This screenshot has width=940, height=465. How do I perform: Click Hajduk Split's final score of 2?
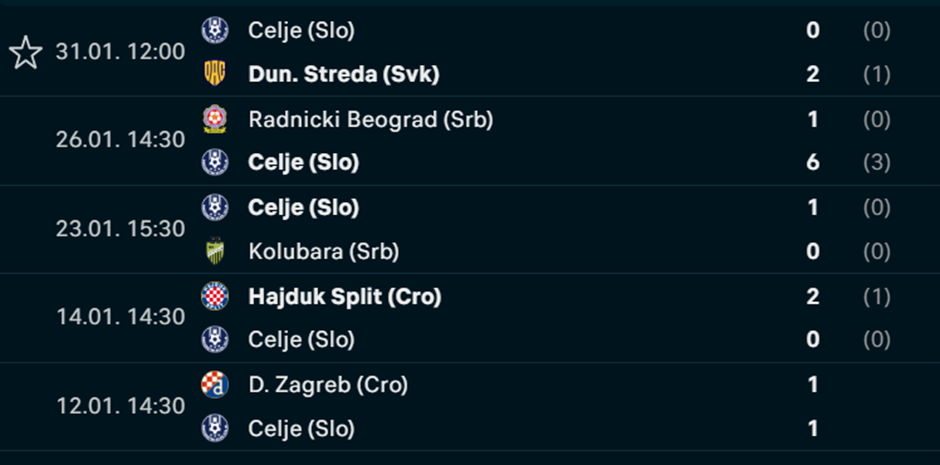(813, 297)
